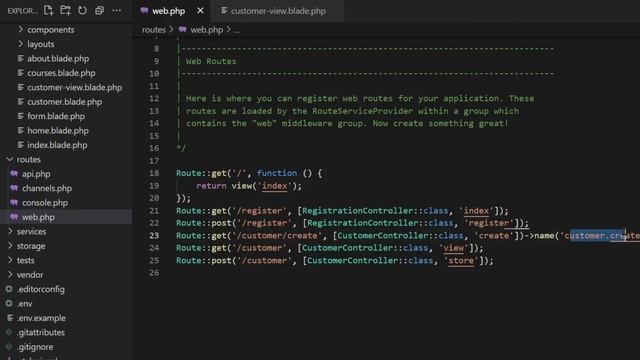The height and width of the screenshot is (360, 640).
Task: Click the 'function' keyword on line 18
Action: 277,173
